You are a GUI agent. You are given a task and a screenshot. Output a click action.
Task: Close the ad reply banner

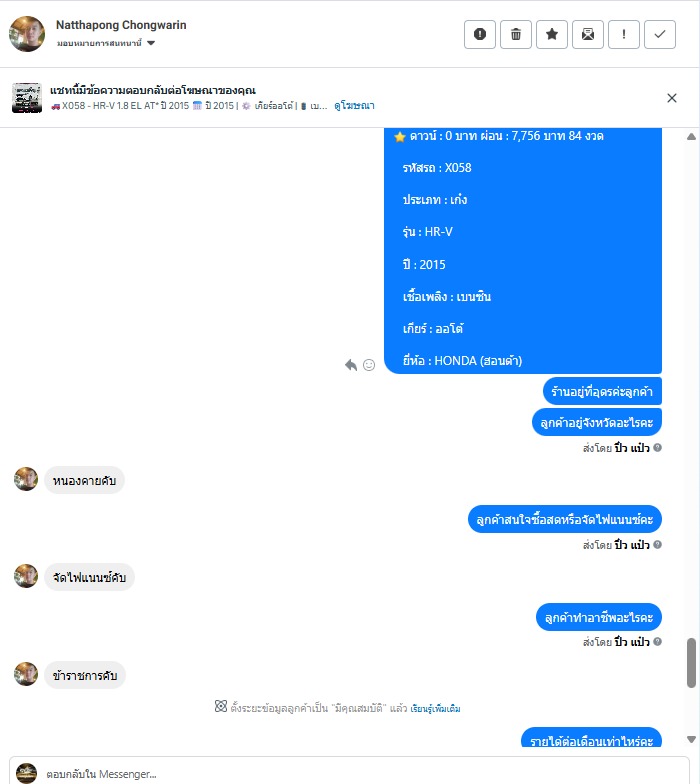[x=672, y=98]
